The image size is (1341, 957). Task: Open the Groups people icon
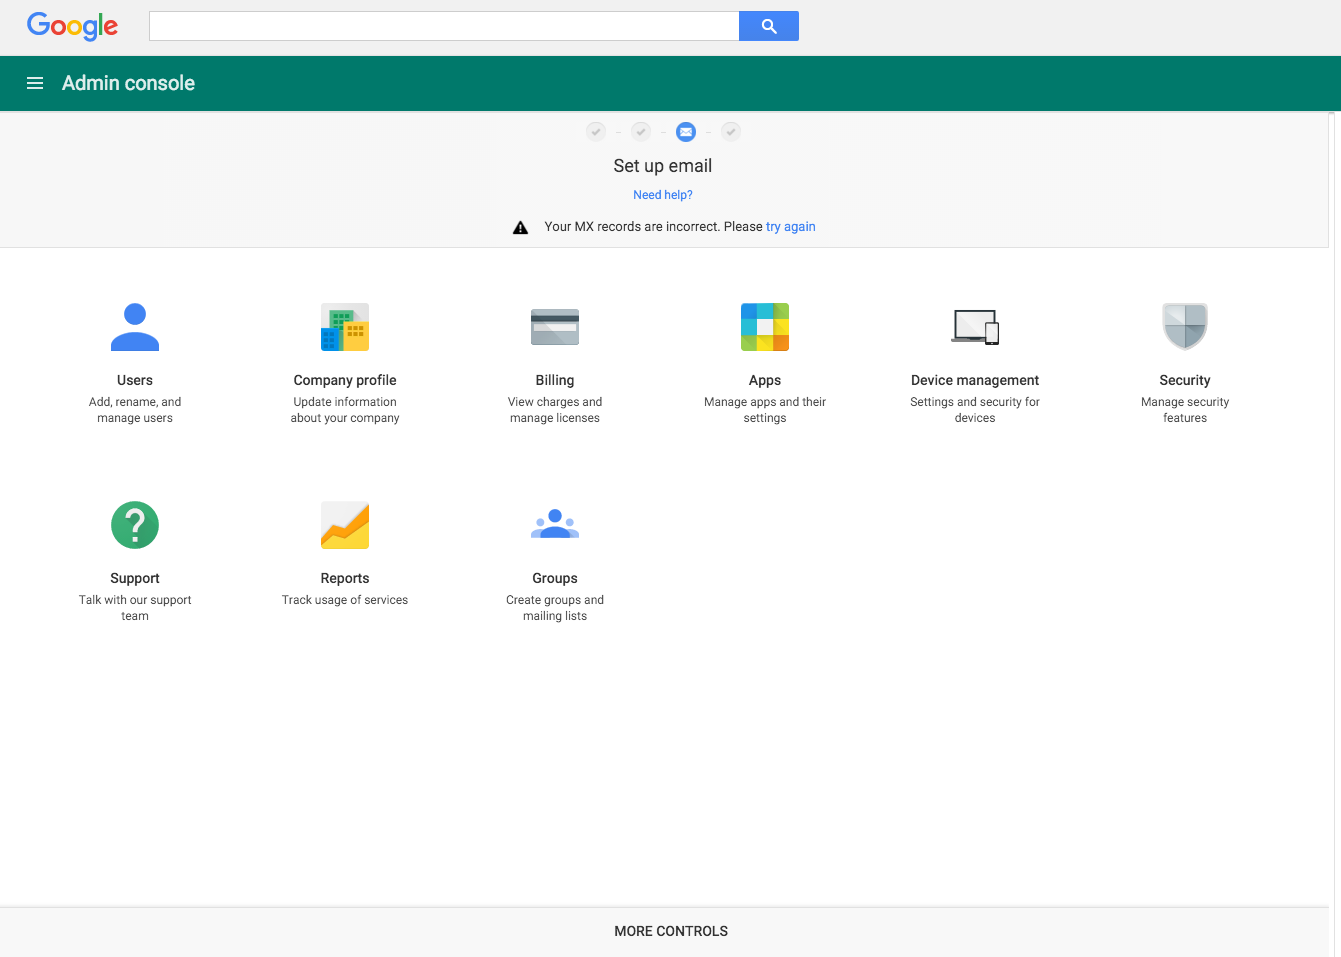coord(555,524)
